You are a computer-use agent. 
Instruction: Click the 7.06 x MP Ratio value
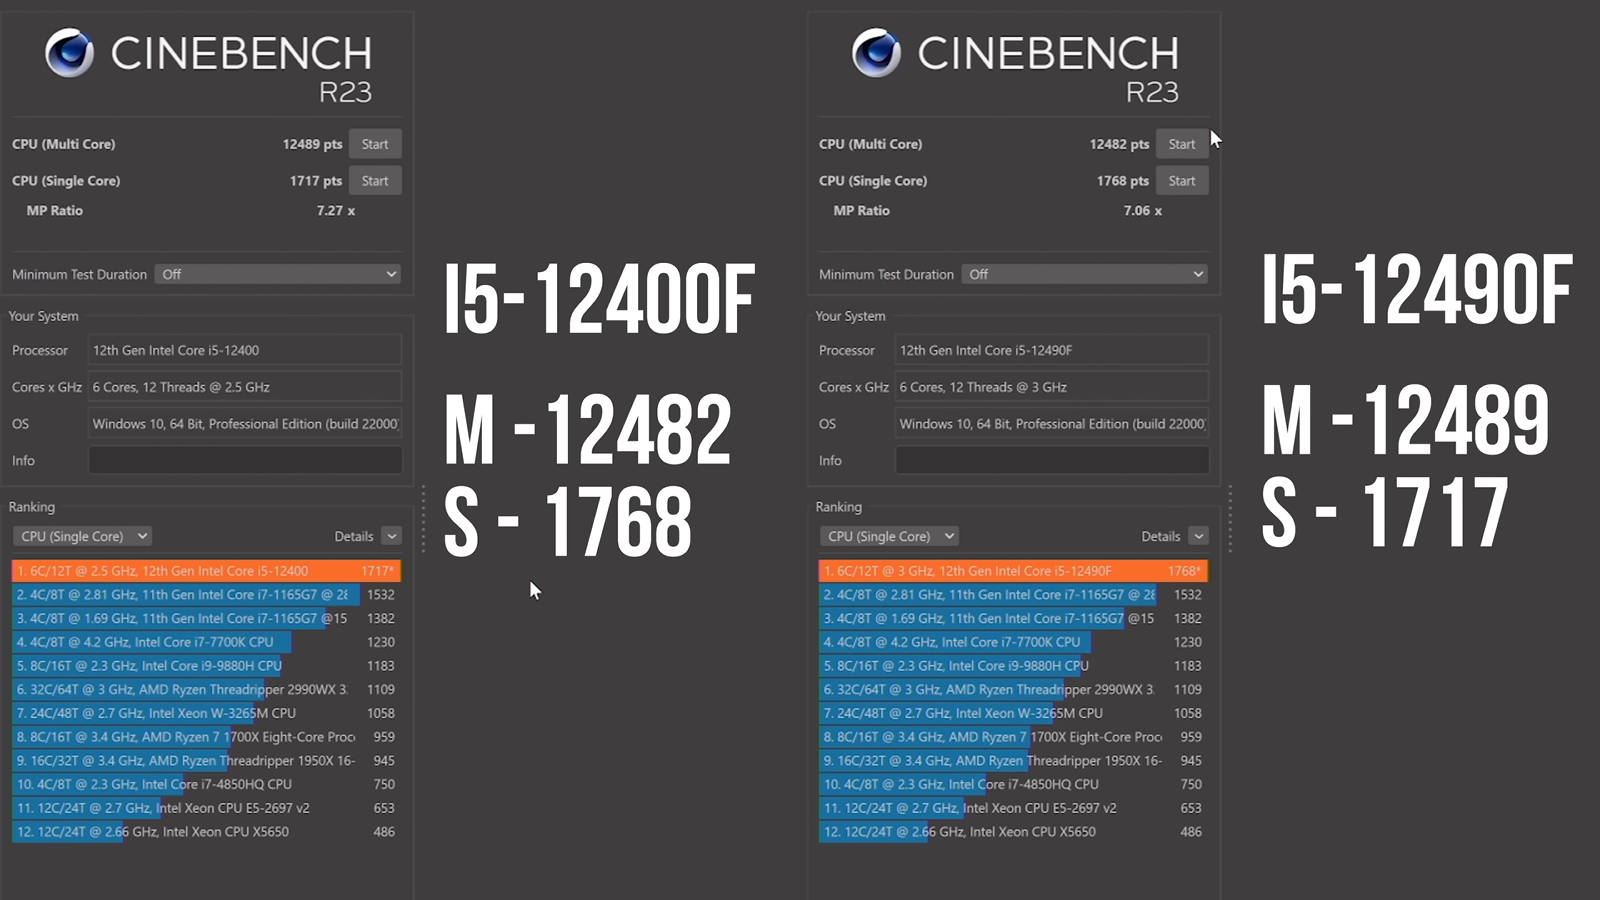pos(1143,211)
